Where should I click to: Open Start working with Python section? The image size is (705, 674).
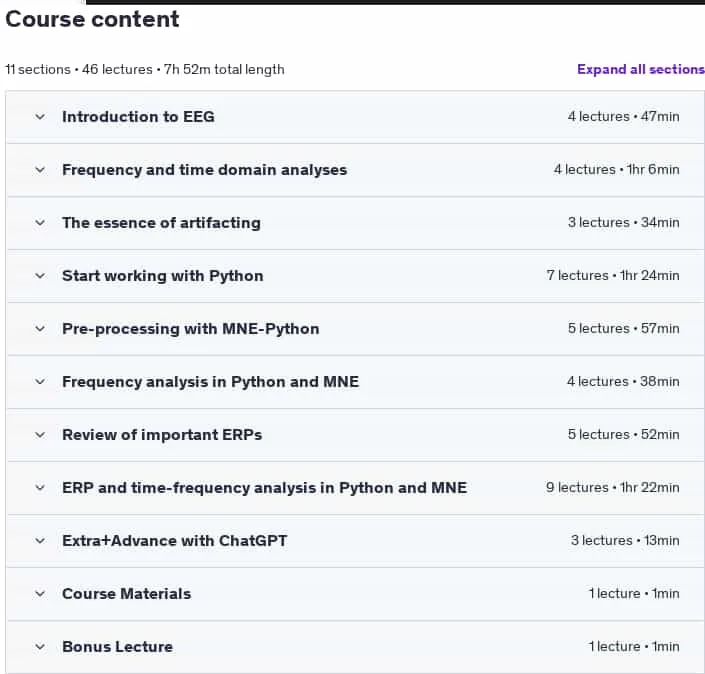pyautogui.click(x=163, y=276)
